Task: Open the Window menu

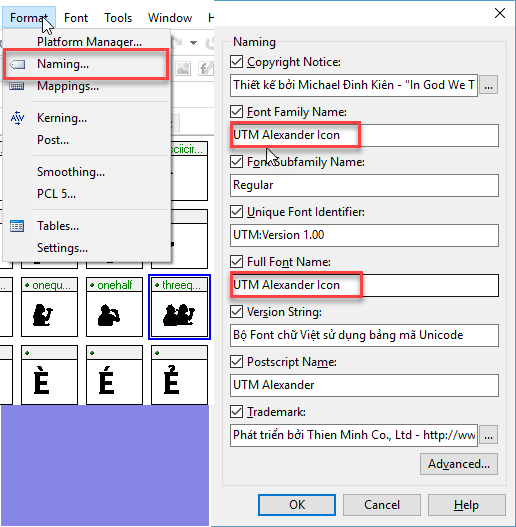Action: click(170, 17)
